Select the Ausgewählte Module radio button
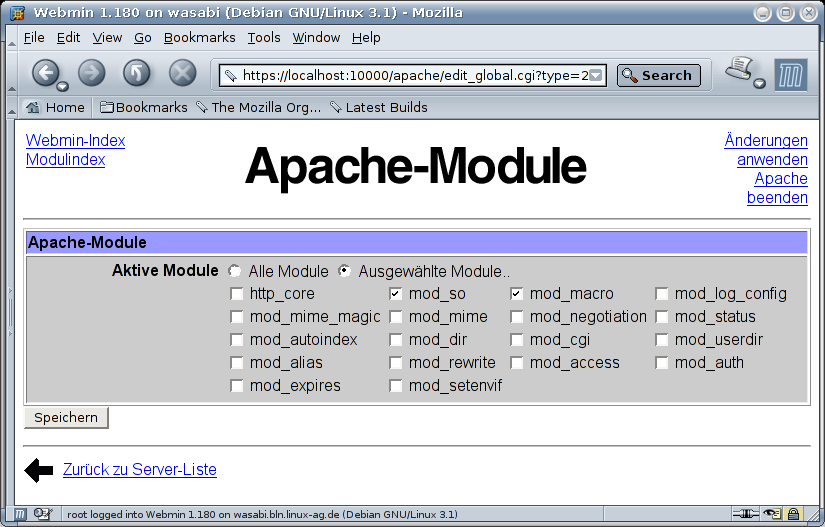The image size is (825, 527). [345, 271]
